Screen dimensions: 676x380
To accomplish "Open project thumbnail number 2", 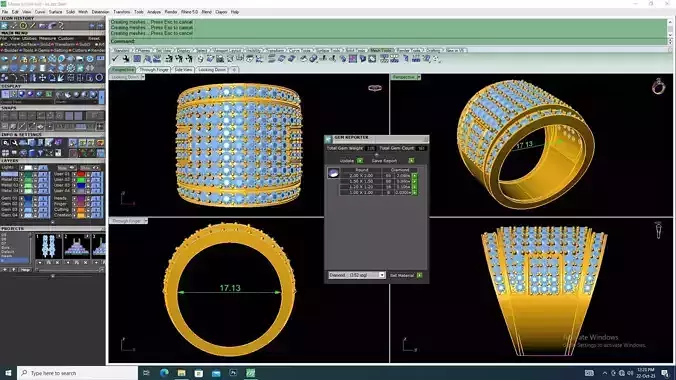I will click(76, 246).
